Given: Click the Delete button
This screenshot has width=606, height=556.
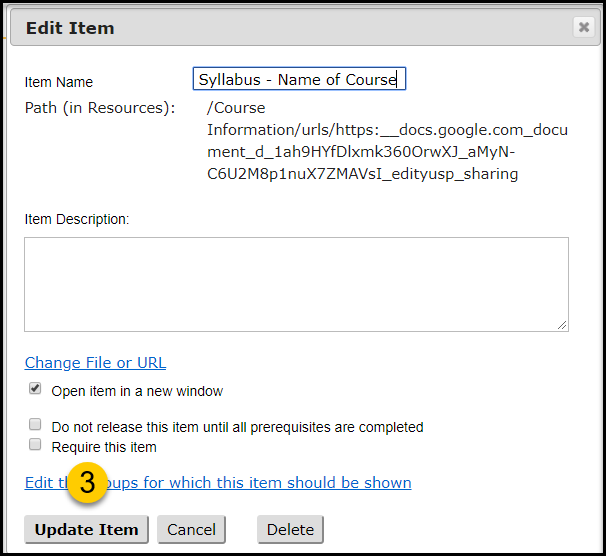Looking at the screenshot, I should [290, 529].
